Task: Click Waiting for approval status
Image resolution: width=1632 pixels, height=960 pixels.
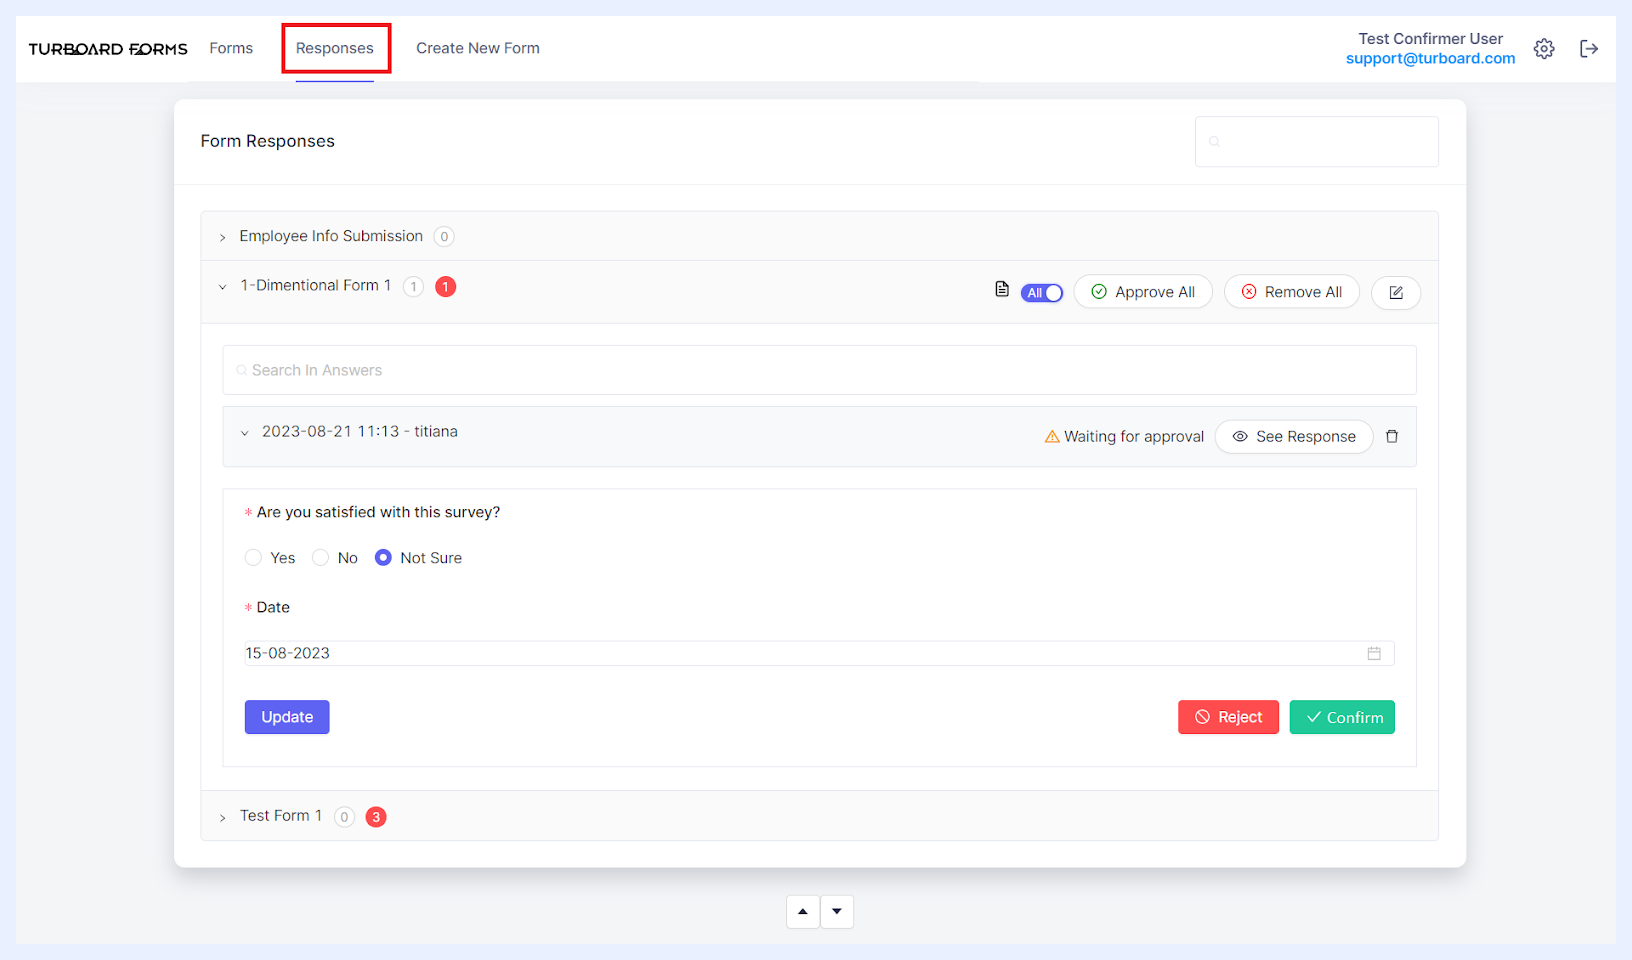Action: pyautogui.click(x=1124, y=437)
